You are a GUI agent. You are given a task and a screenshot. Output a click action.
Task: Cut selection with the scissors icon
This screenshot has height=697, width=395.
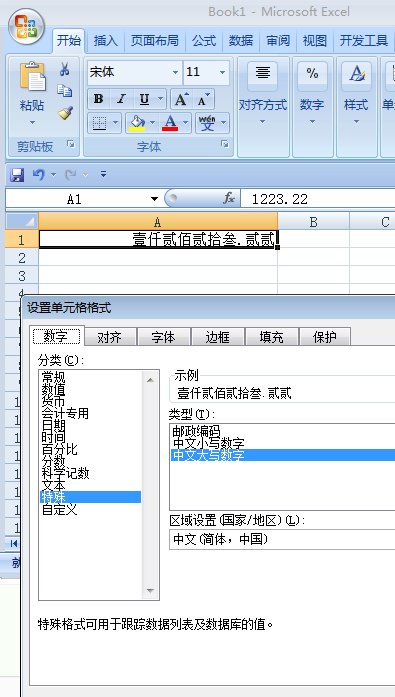(x=65, y=69)
